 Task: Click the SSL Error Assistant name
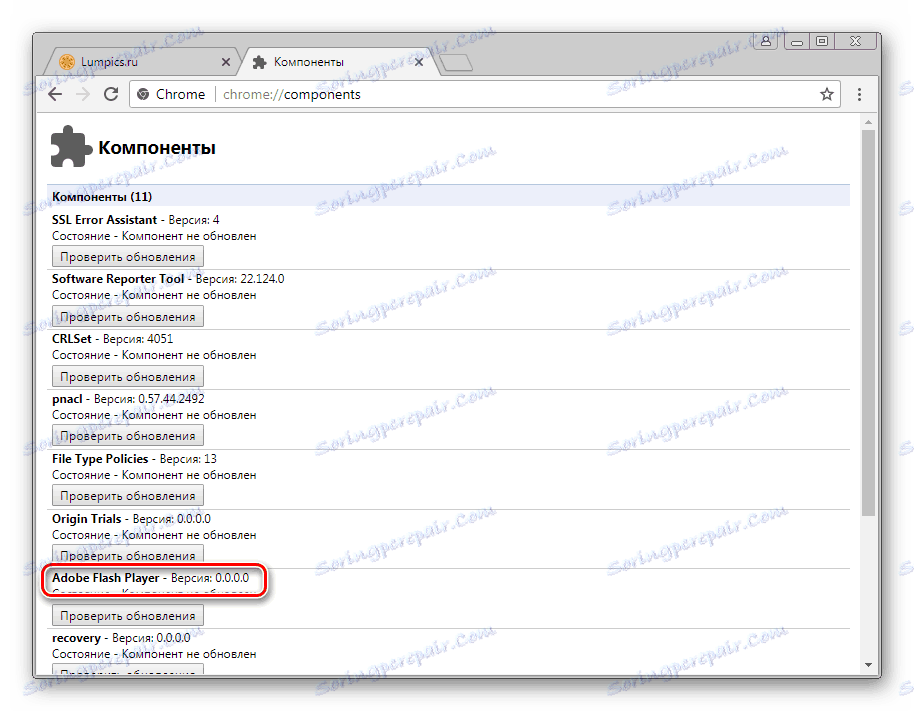coord(104,220)
